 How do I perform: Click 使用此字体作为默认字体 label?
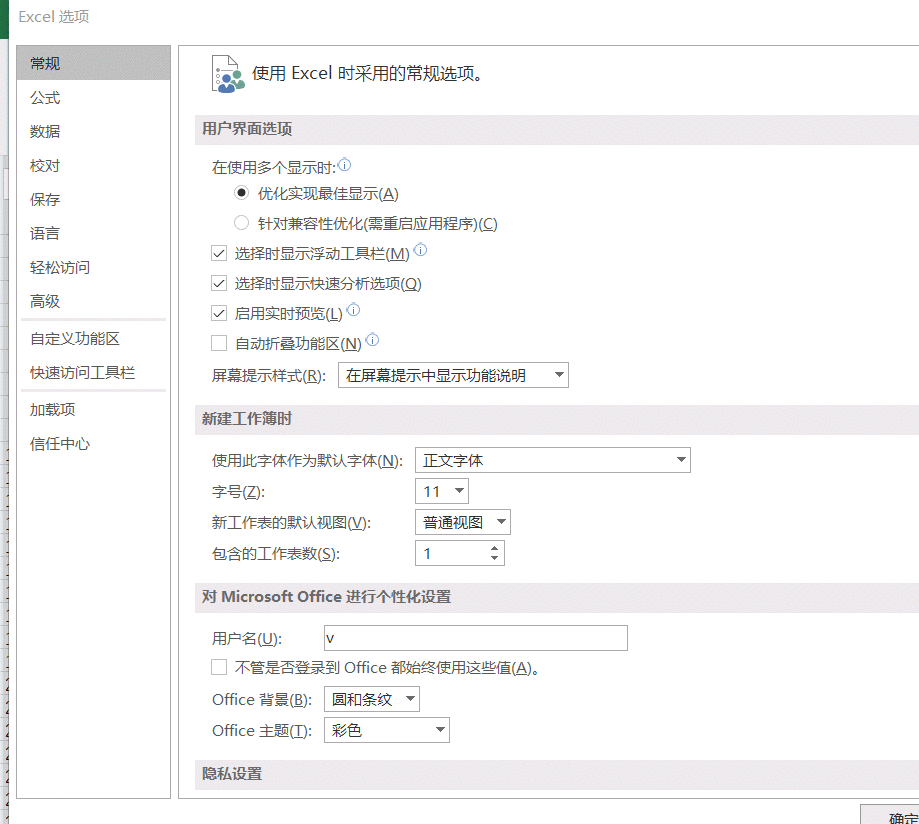pyautogui.click(x=307, y=461)
